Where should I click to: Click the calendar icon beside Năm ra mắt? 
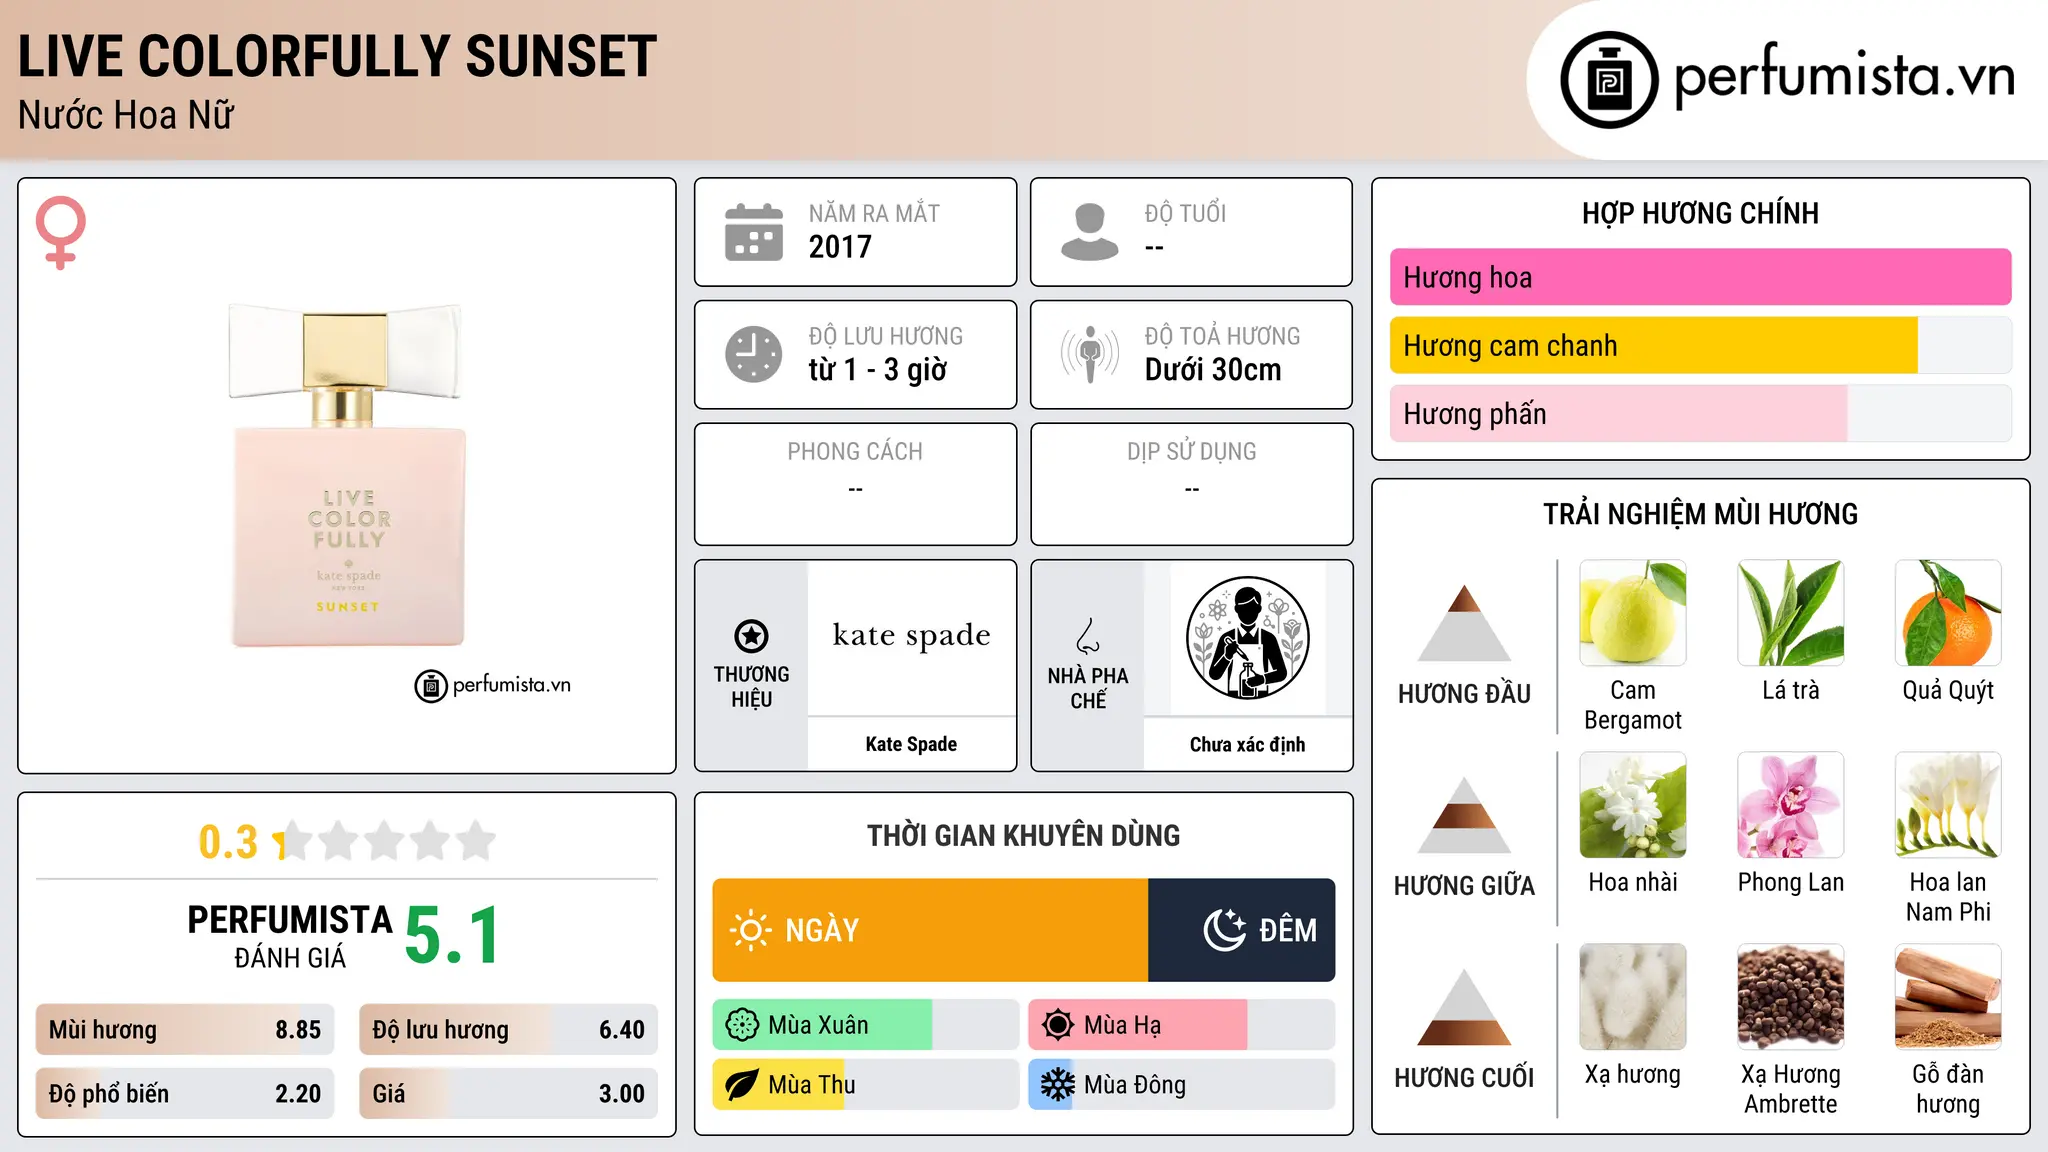pyautogui.click(x=754, y=232)
